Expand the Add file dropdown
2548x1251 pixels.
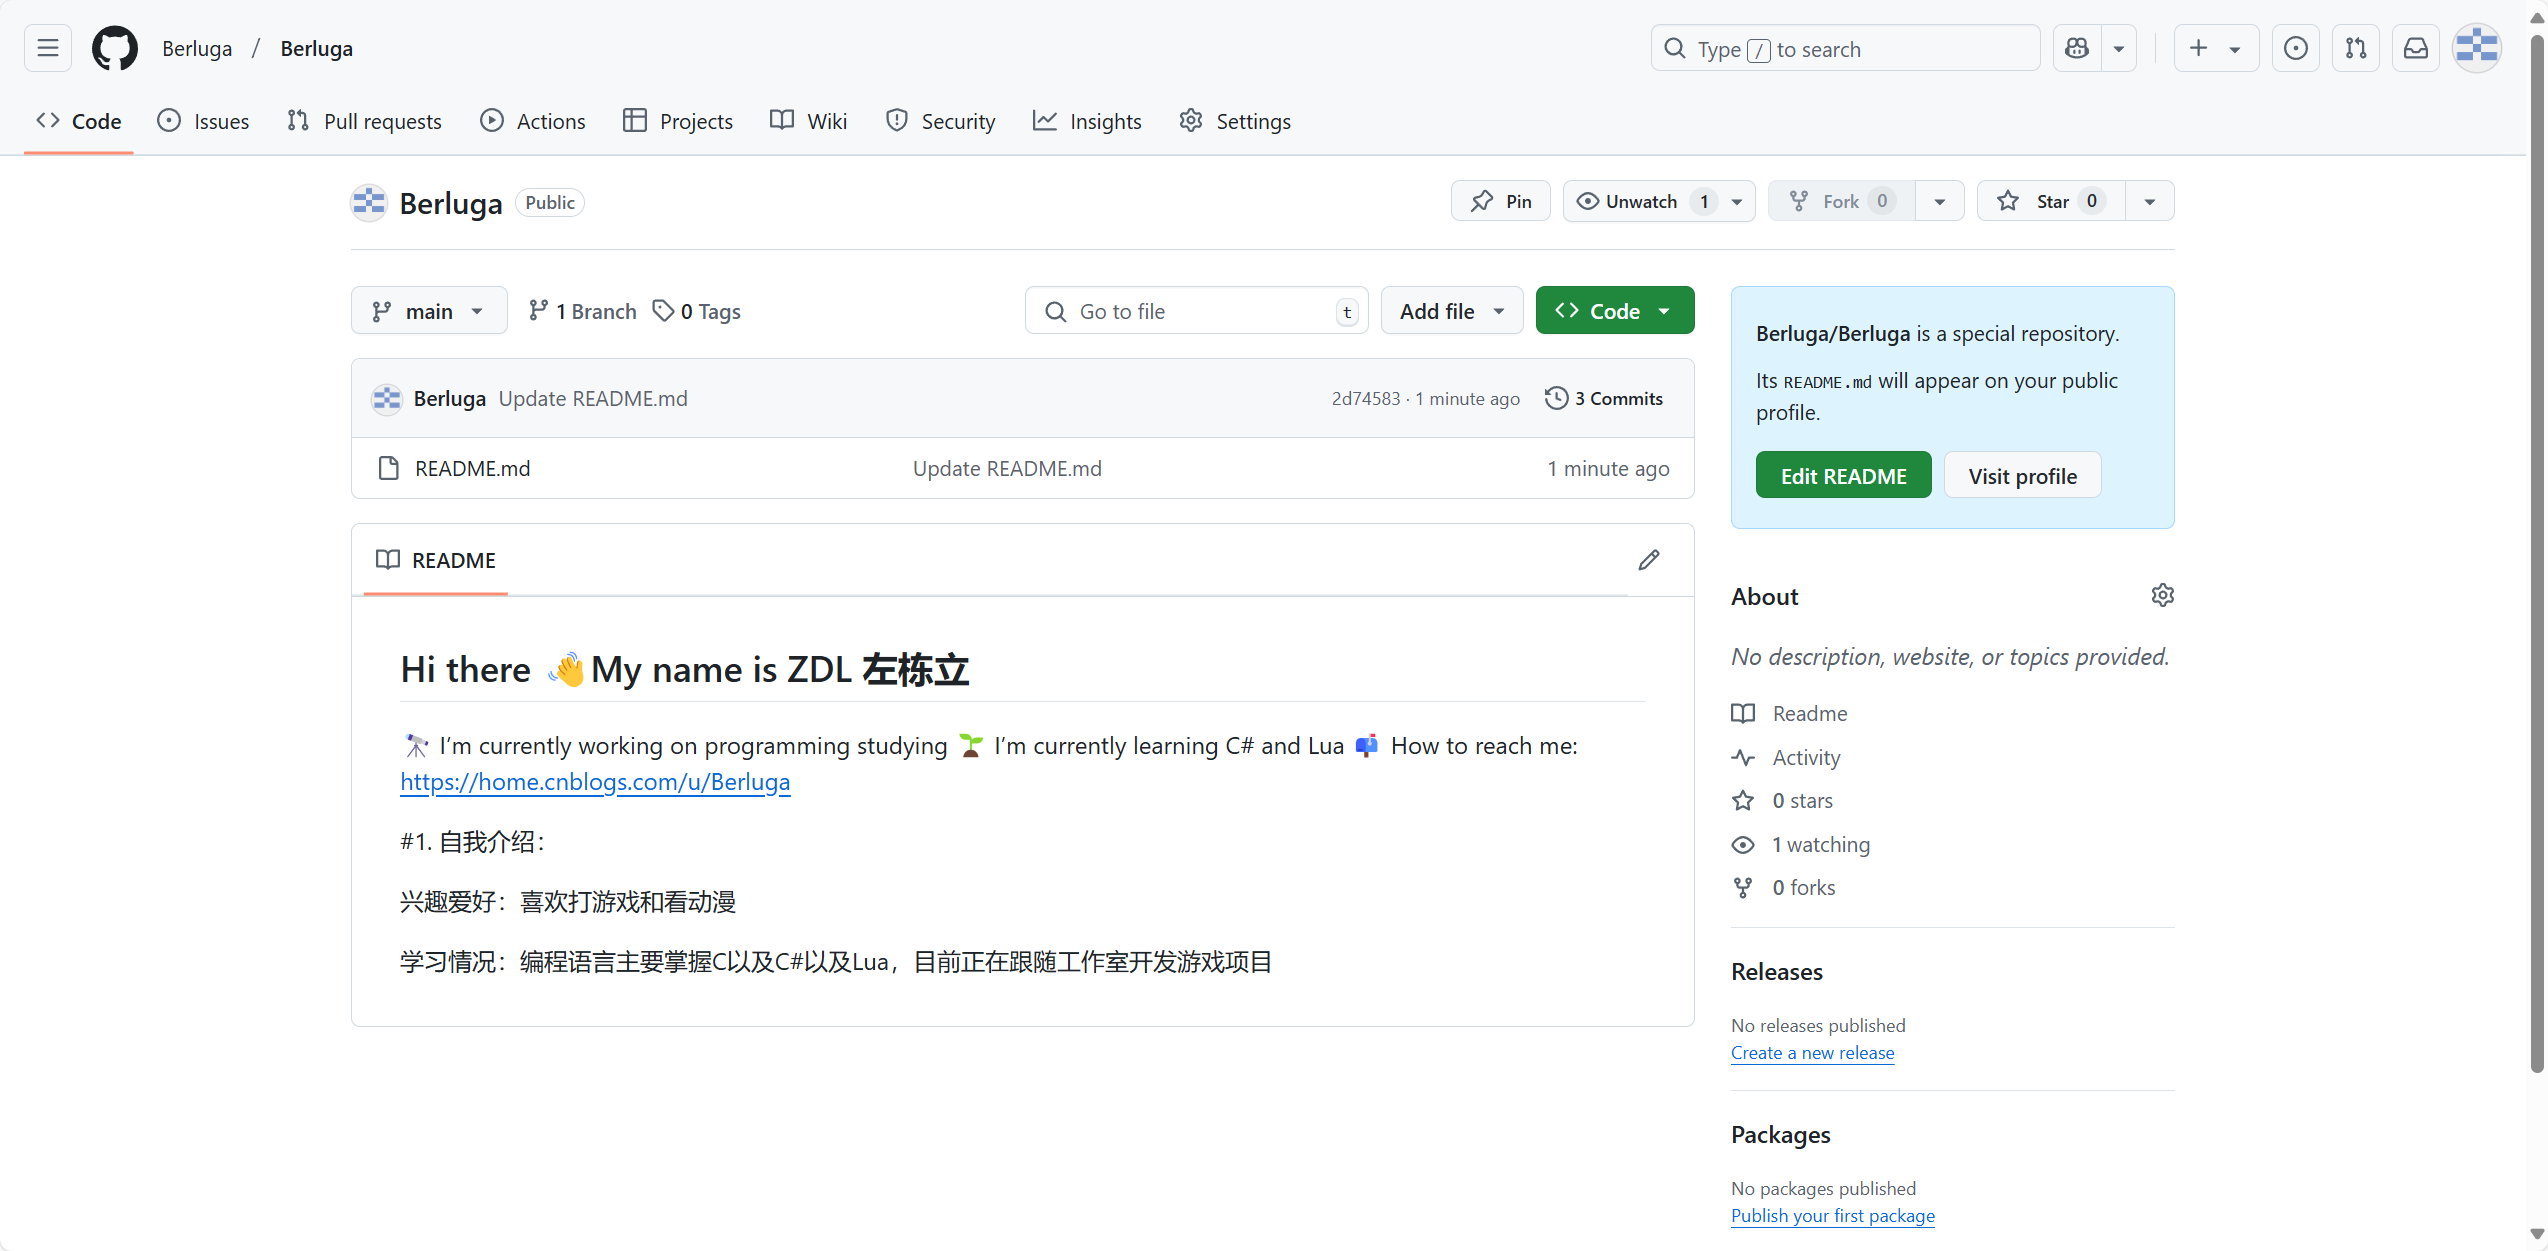click(x=1451, y=311)
